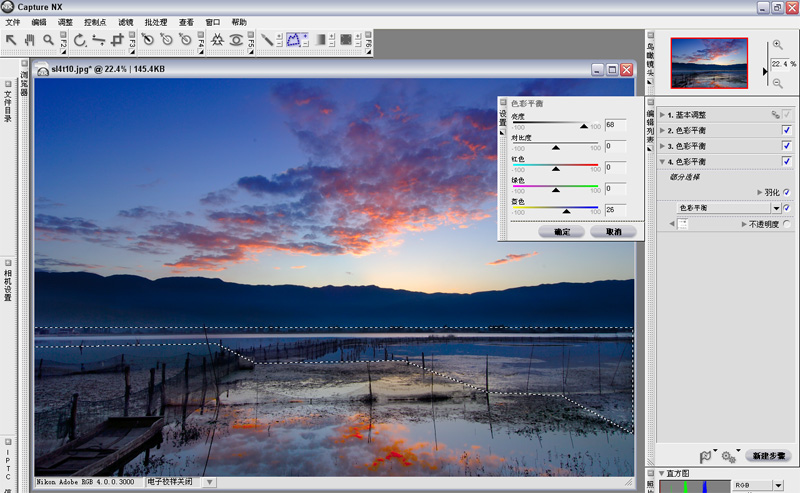
Task: Toggle the 羽化 feather round checkbox
Action: click(787, 192)
